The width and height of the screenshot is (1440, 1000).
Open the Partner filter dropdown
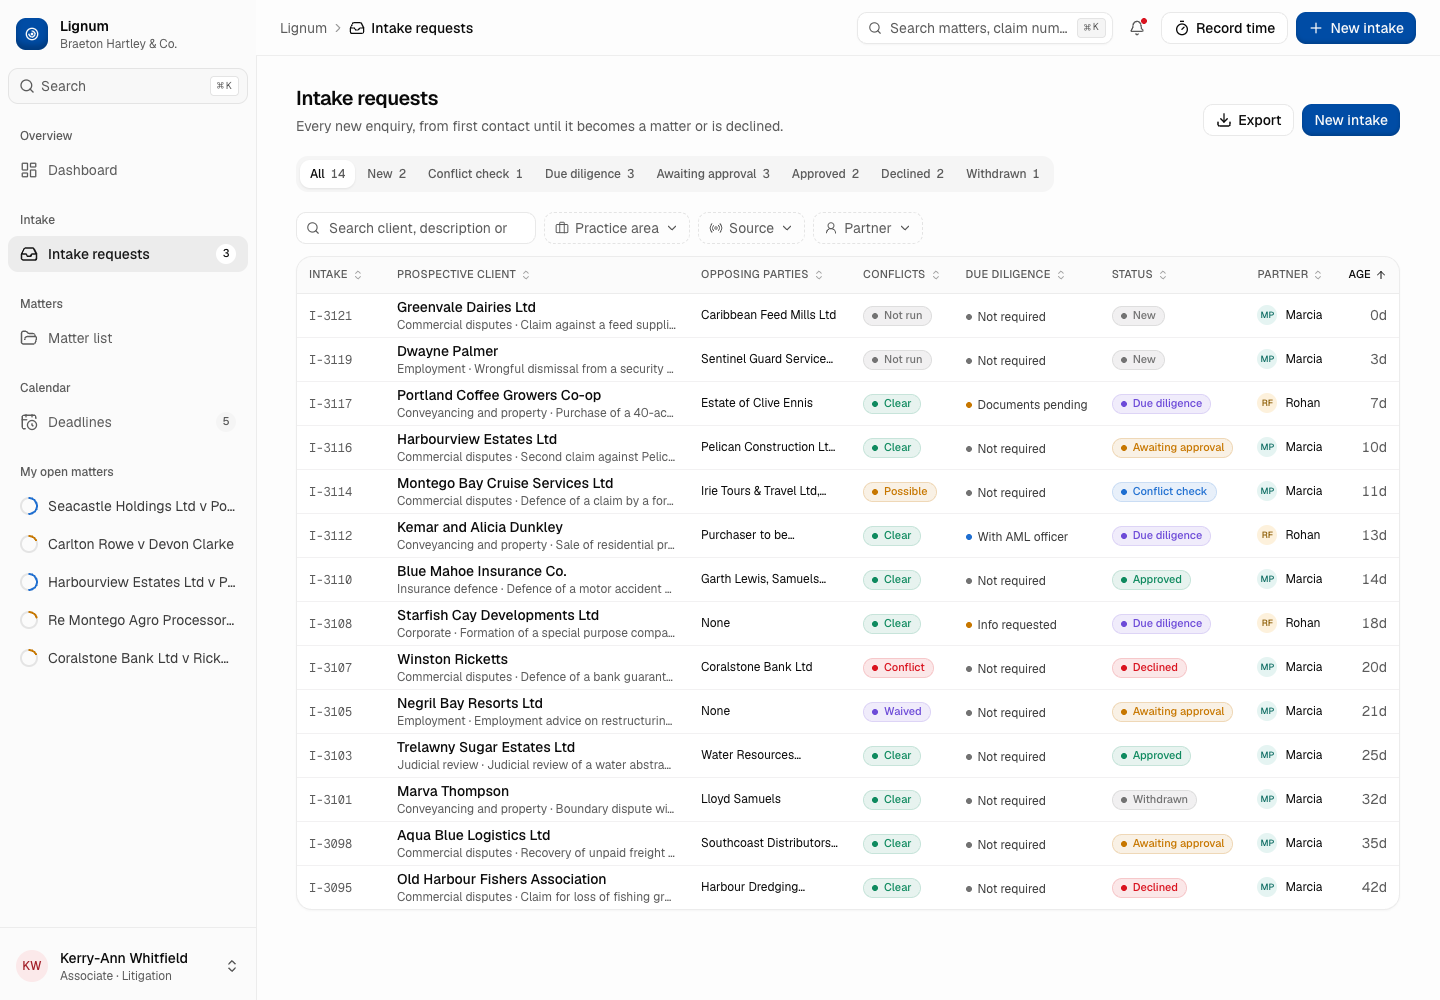868,228
